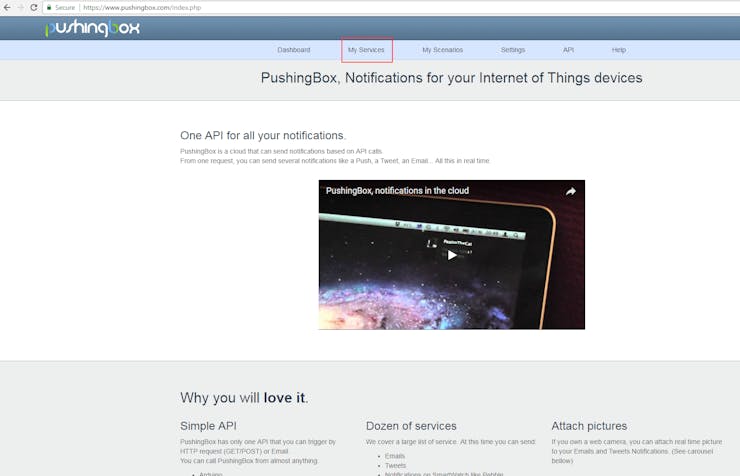Click the video title 'PushingBox, notifications in the cloud'

(397, 191)
